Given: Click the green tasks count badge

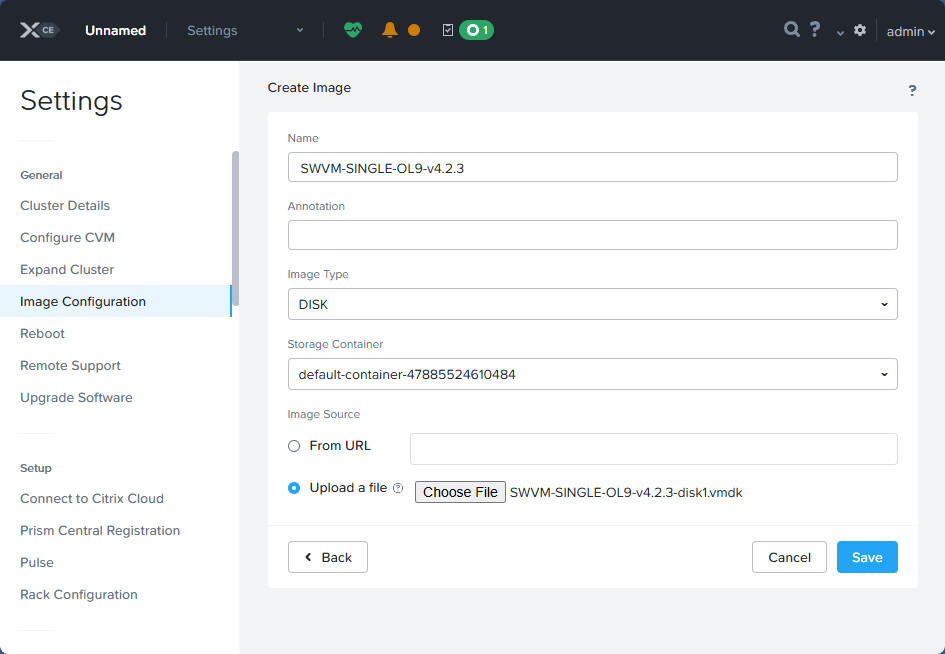Looking at the screenshot, I should click(475, 30).
